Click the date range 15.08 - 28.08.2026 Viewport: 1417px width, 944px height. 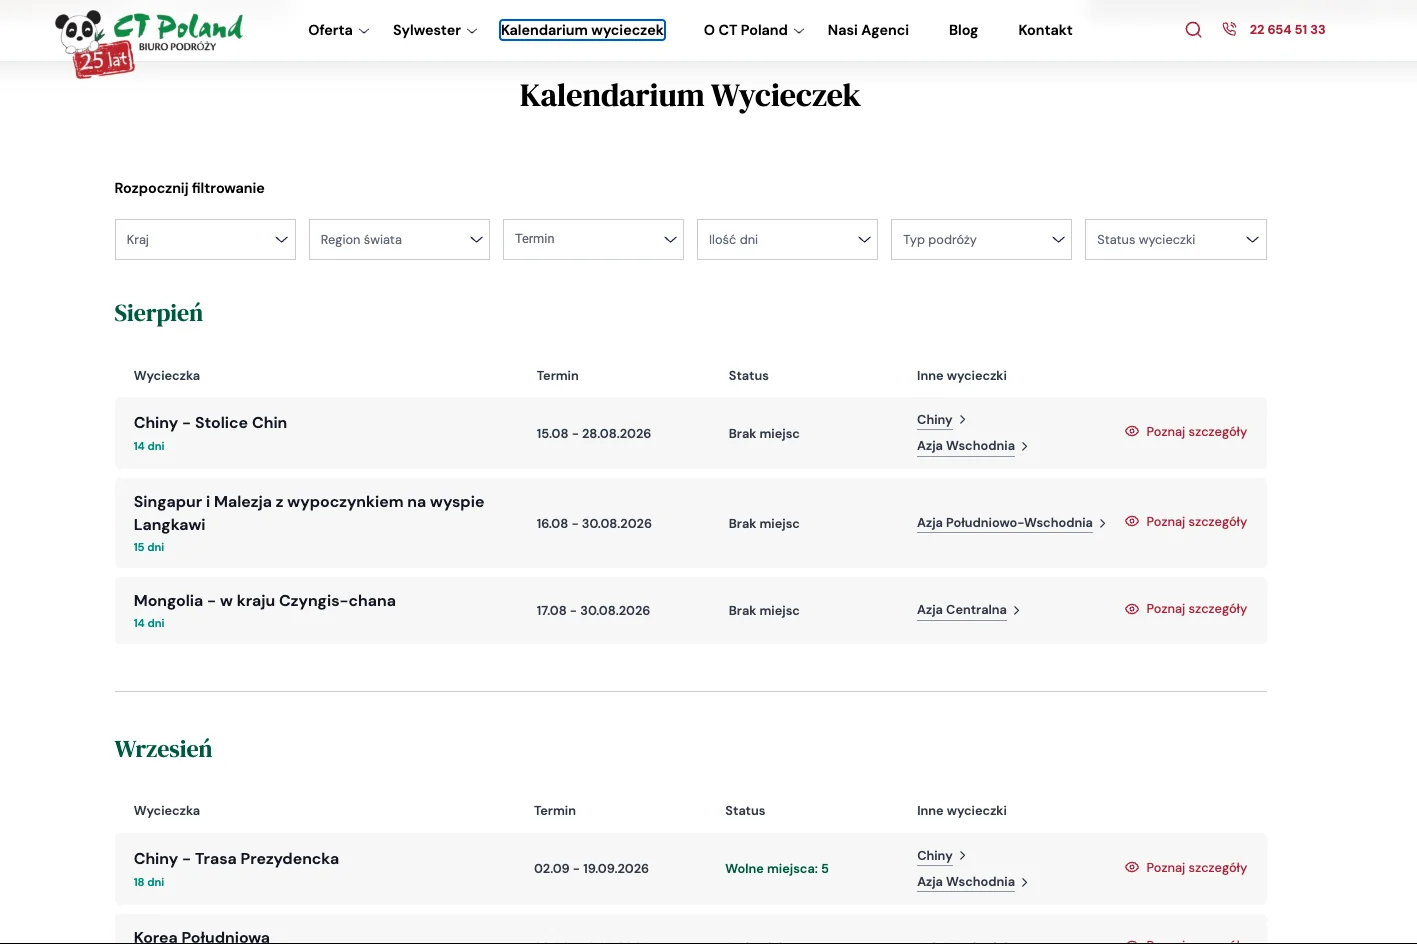click(x=593, y=433)
